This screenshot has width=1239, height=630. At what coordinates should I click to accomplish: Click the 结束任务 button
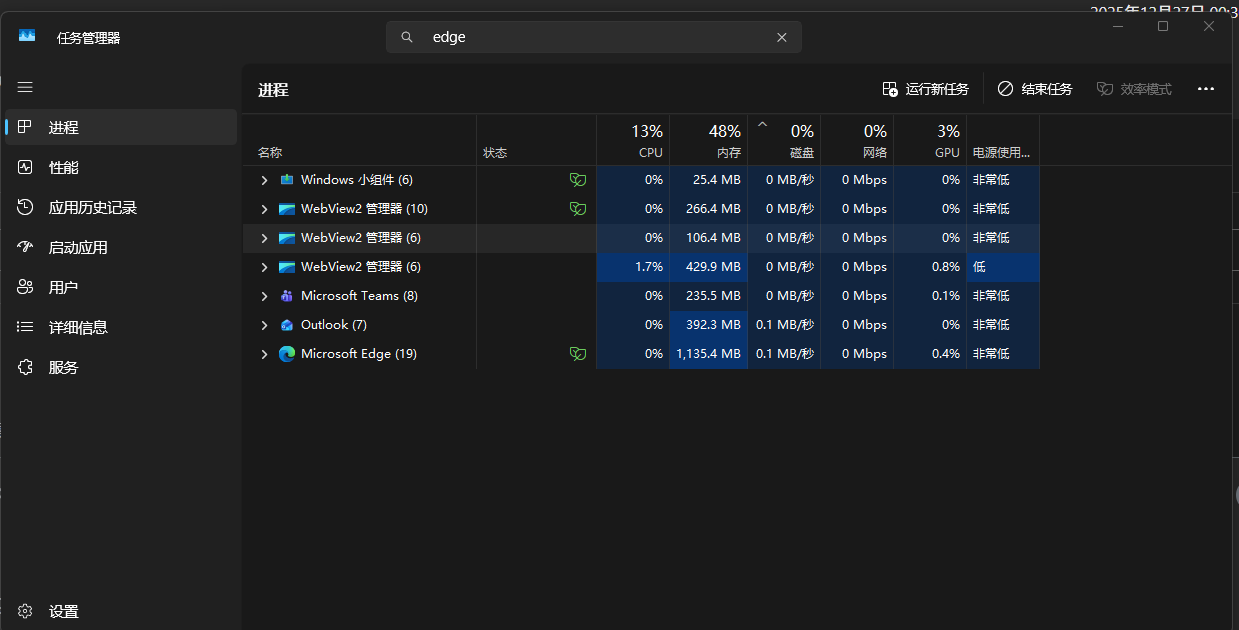[1035, 89]
